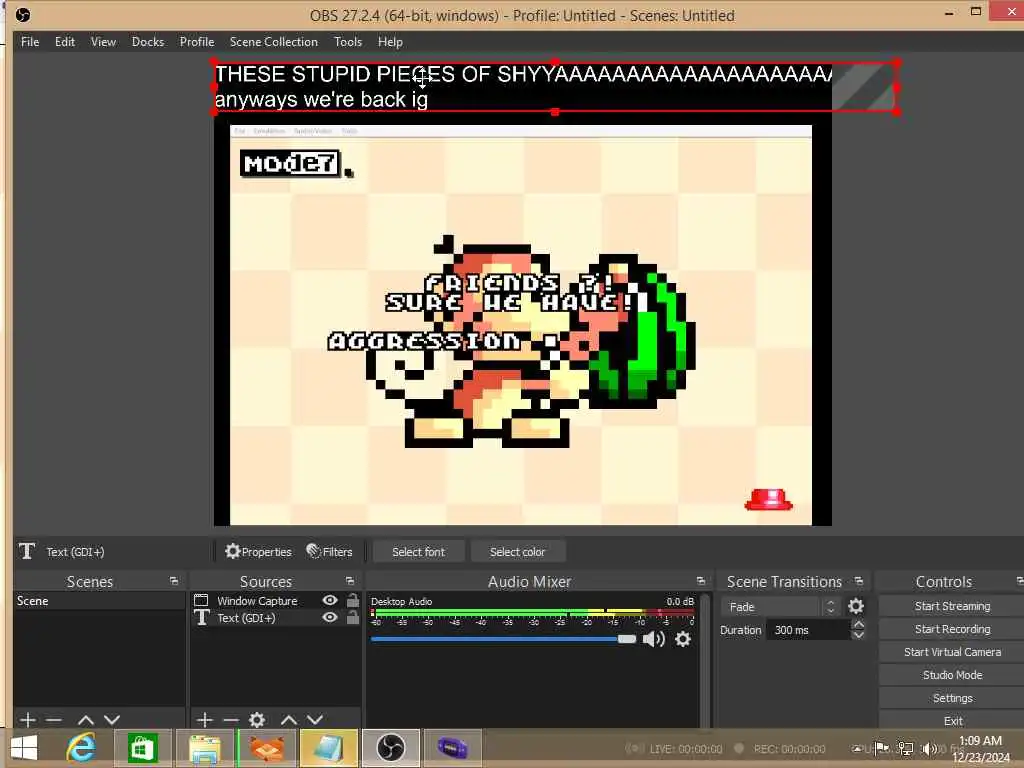Click Start Virtual Camera
The height and width of the screenshot is (768, 1024).
952,652
